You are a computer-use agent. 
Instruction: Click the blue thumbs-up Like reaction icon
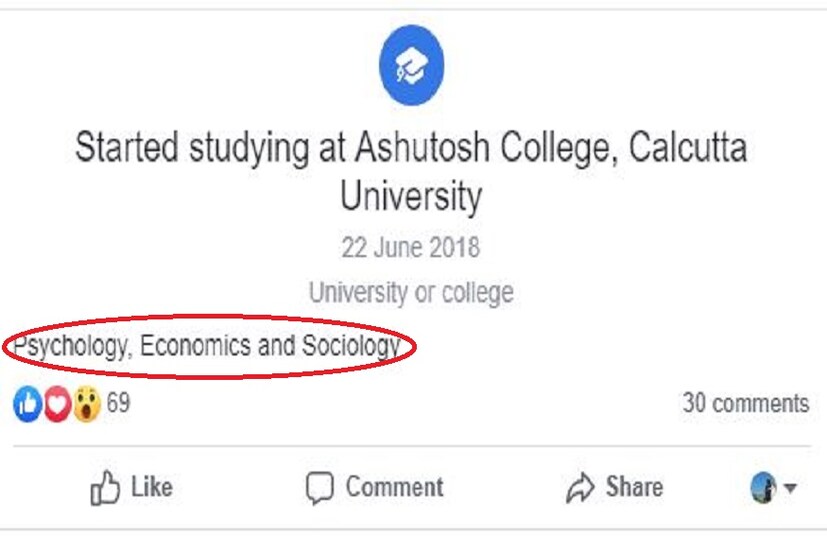tap(26, 404)
